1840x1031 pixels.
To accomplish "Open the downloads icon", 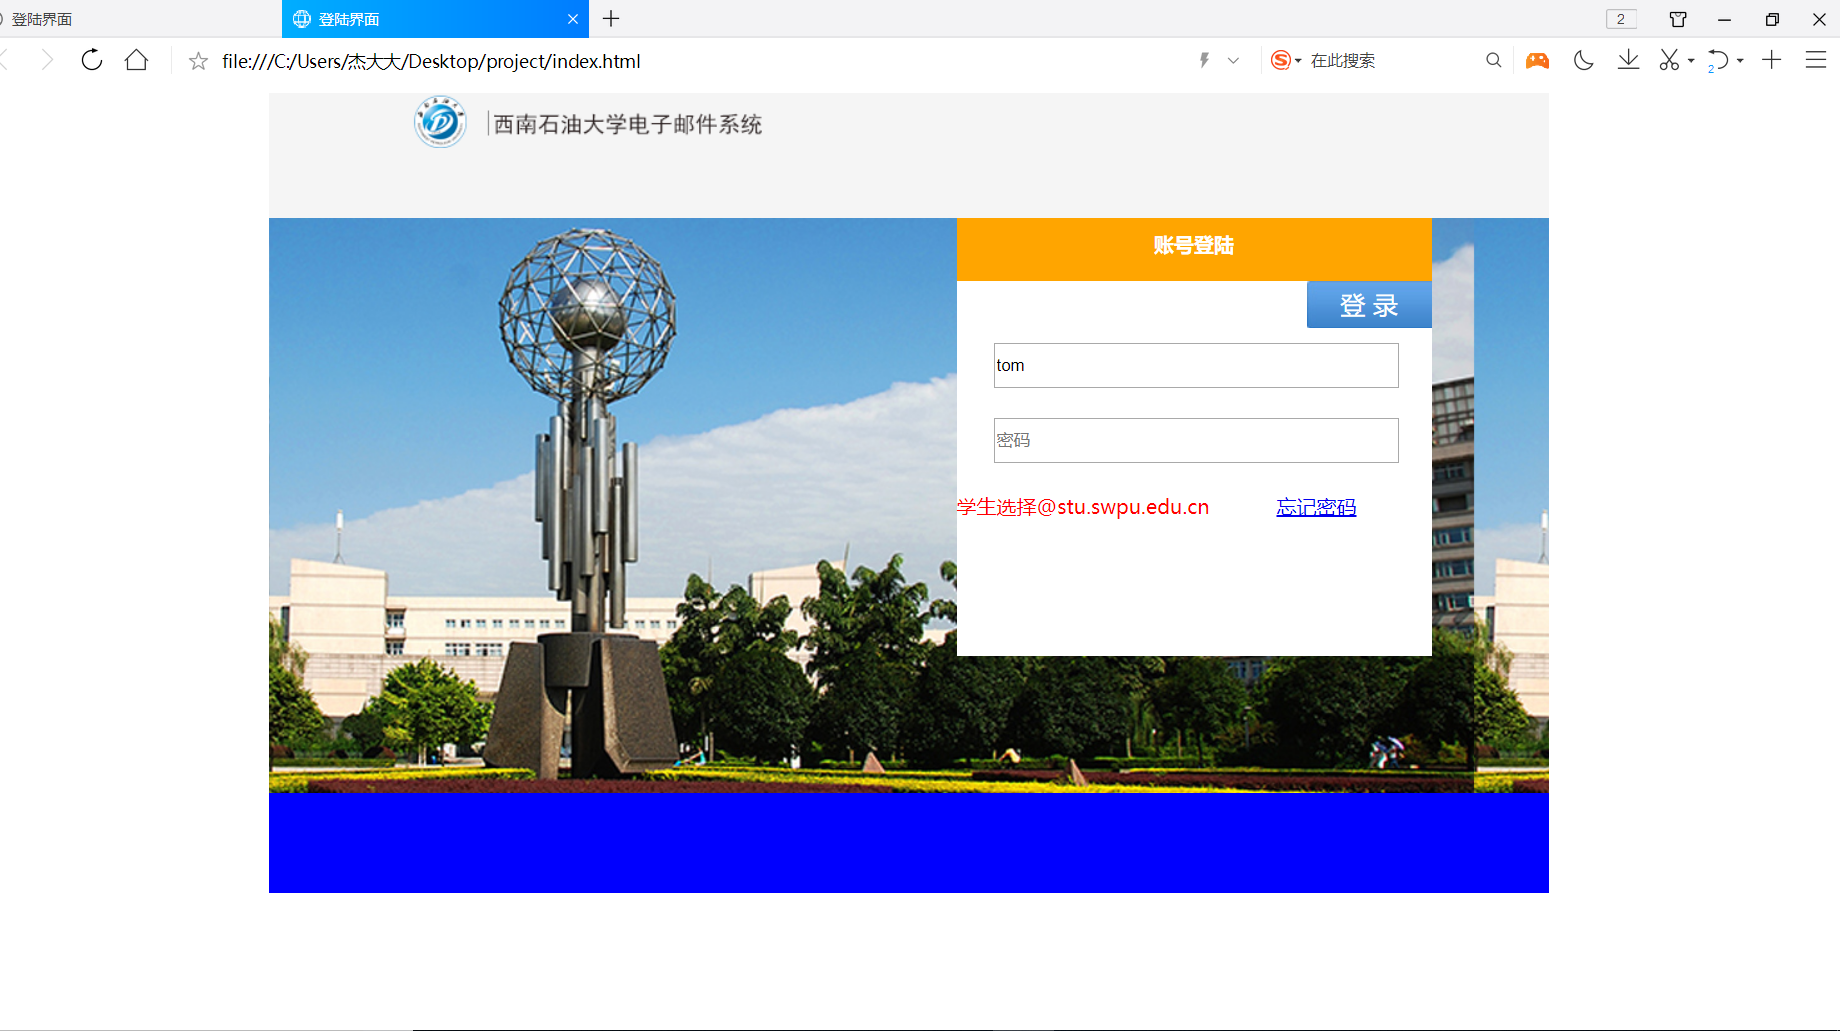I will coord(1628,60).
